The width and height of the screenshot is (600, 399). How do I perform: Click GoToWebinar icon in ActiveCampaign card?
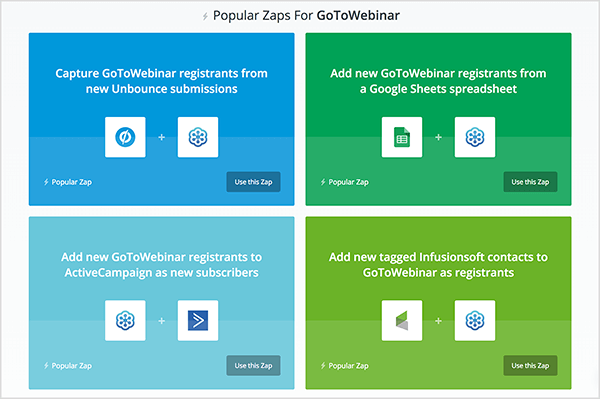point(125,320)
